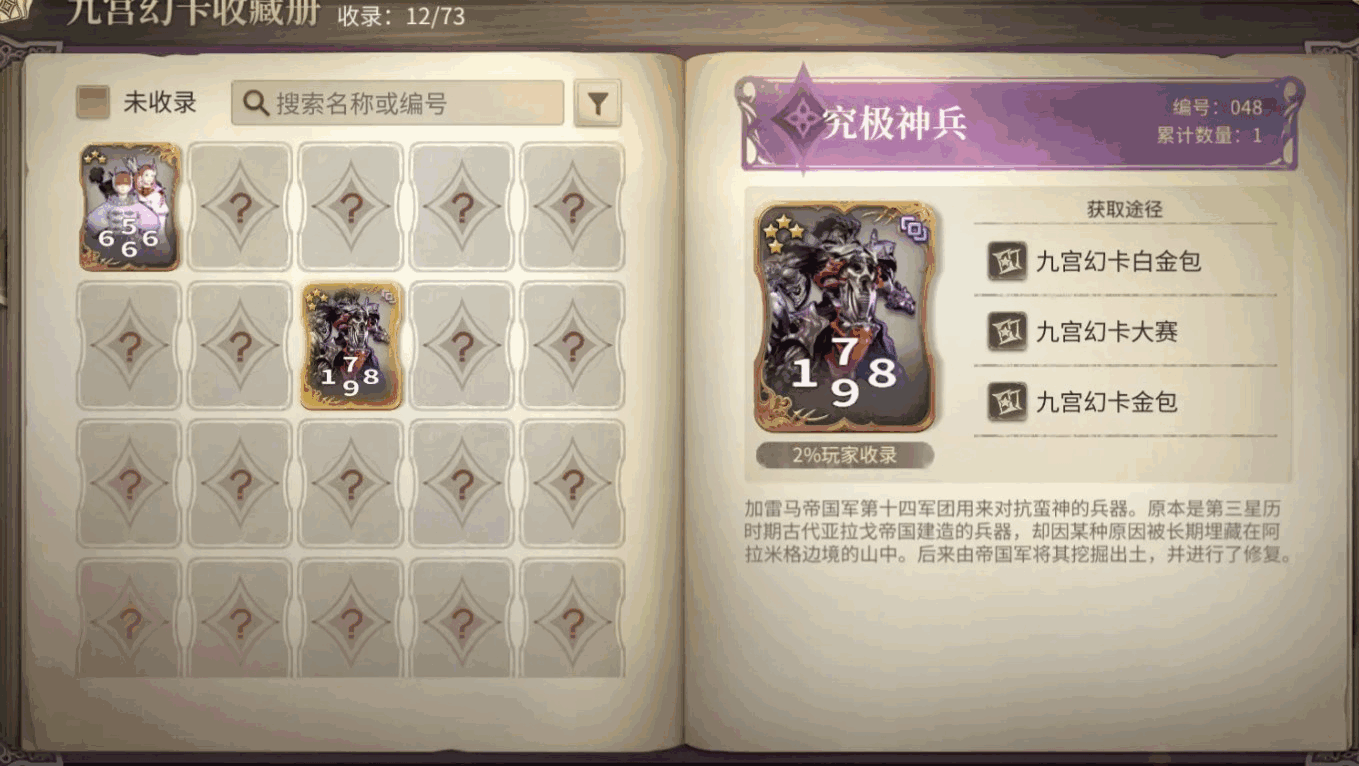The height and width of the screenshot is (766, 1359).
Task: Click the 九宫幻卡白金包 source icon
Action: coord(1007,262)
